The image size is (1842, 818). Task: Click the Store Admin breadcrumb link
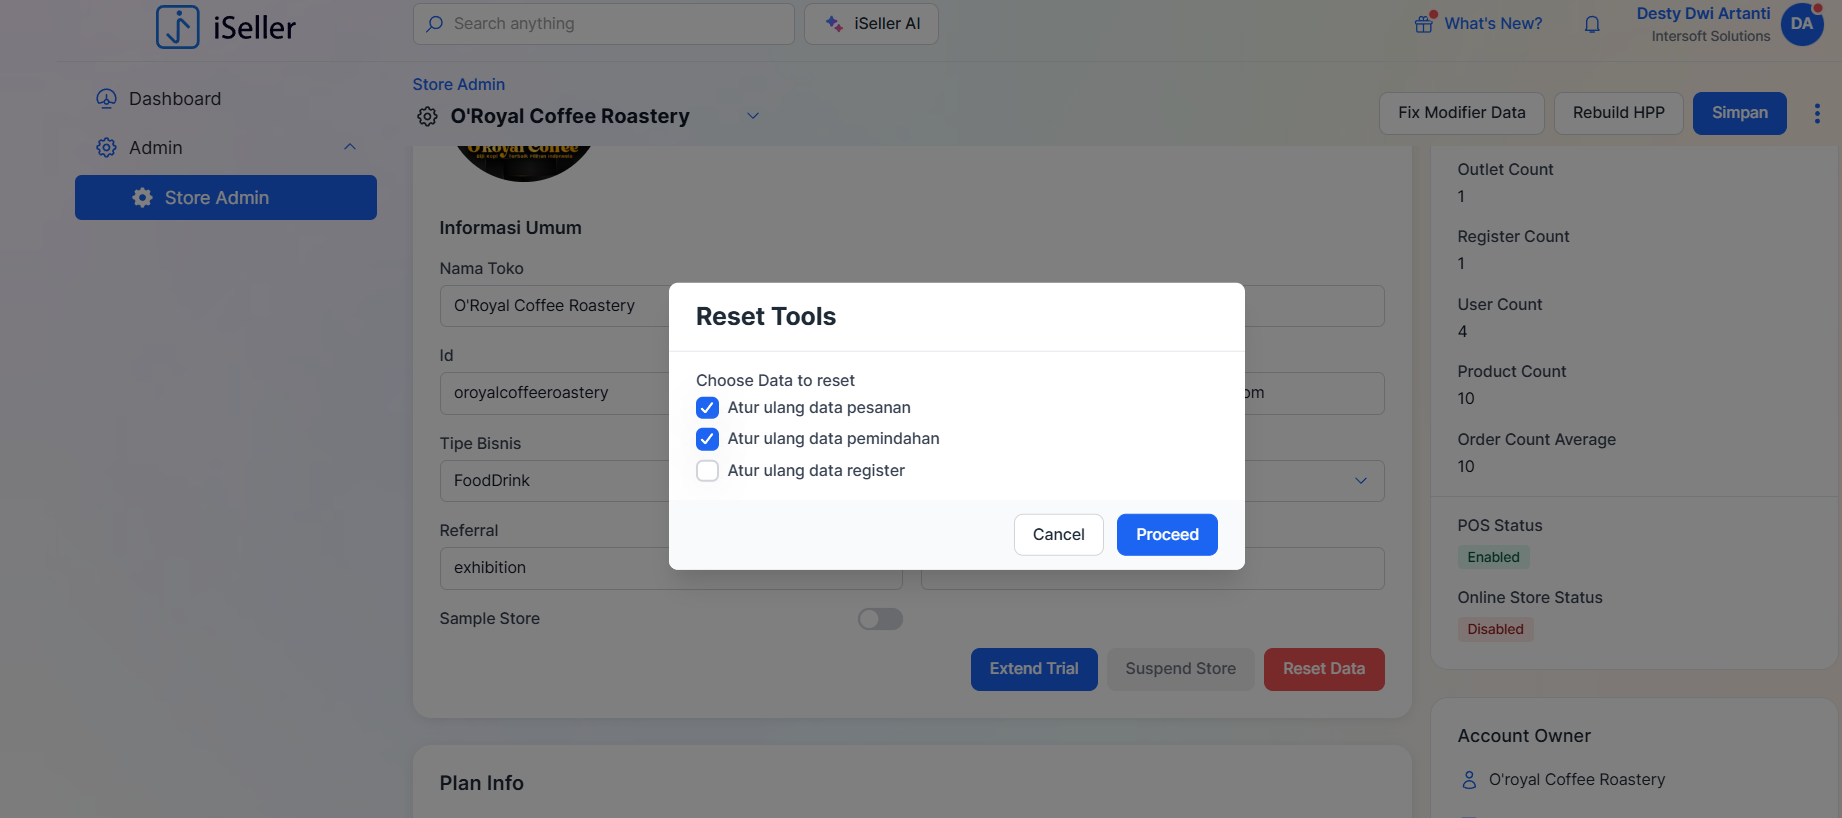[x=459, y=85]
